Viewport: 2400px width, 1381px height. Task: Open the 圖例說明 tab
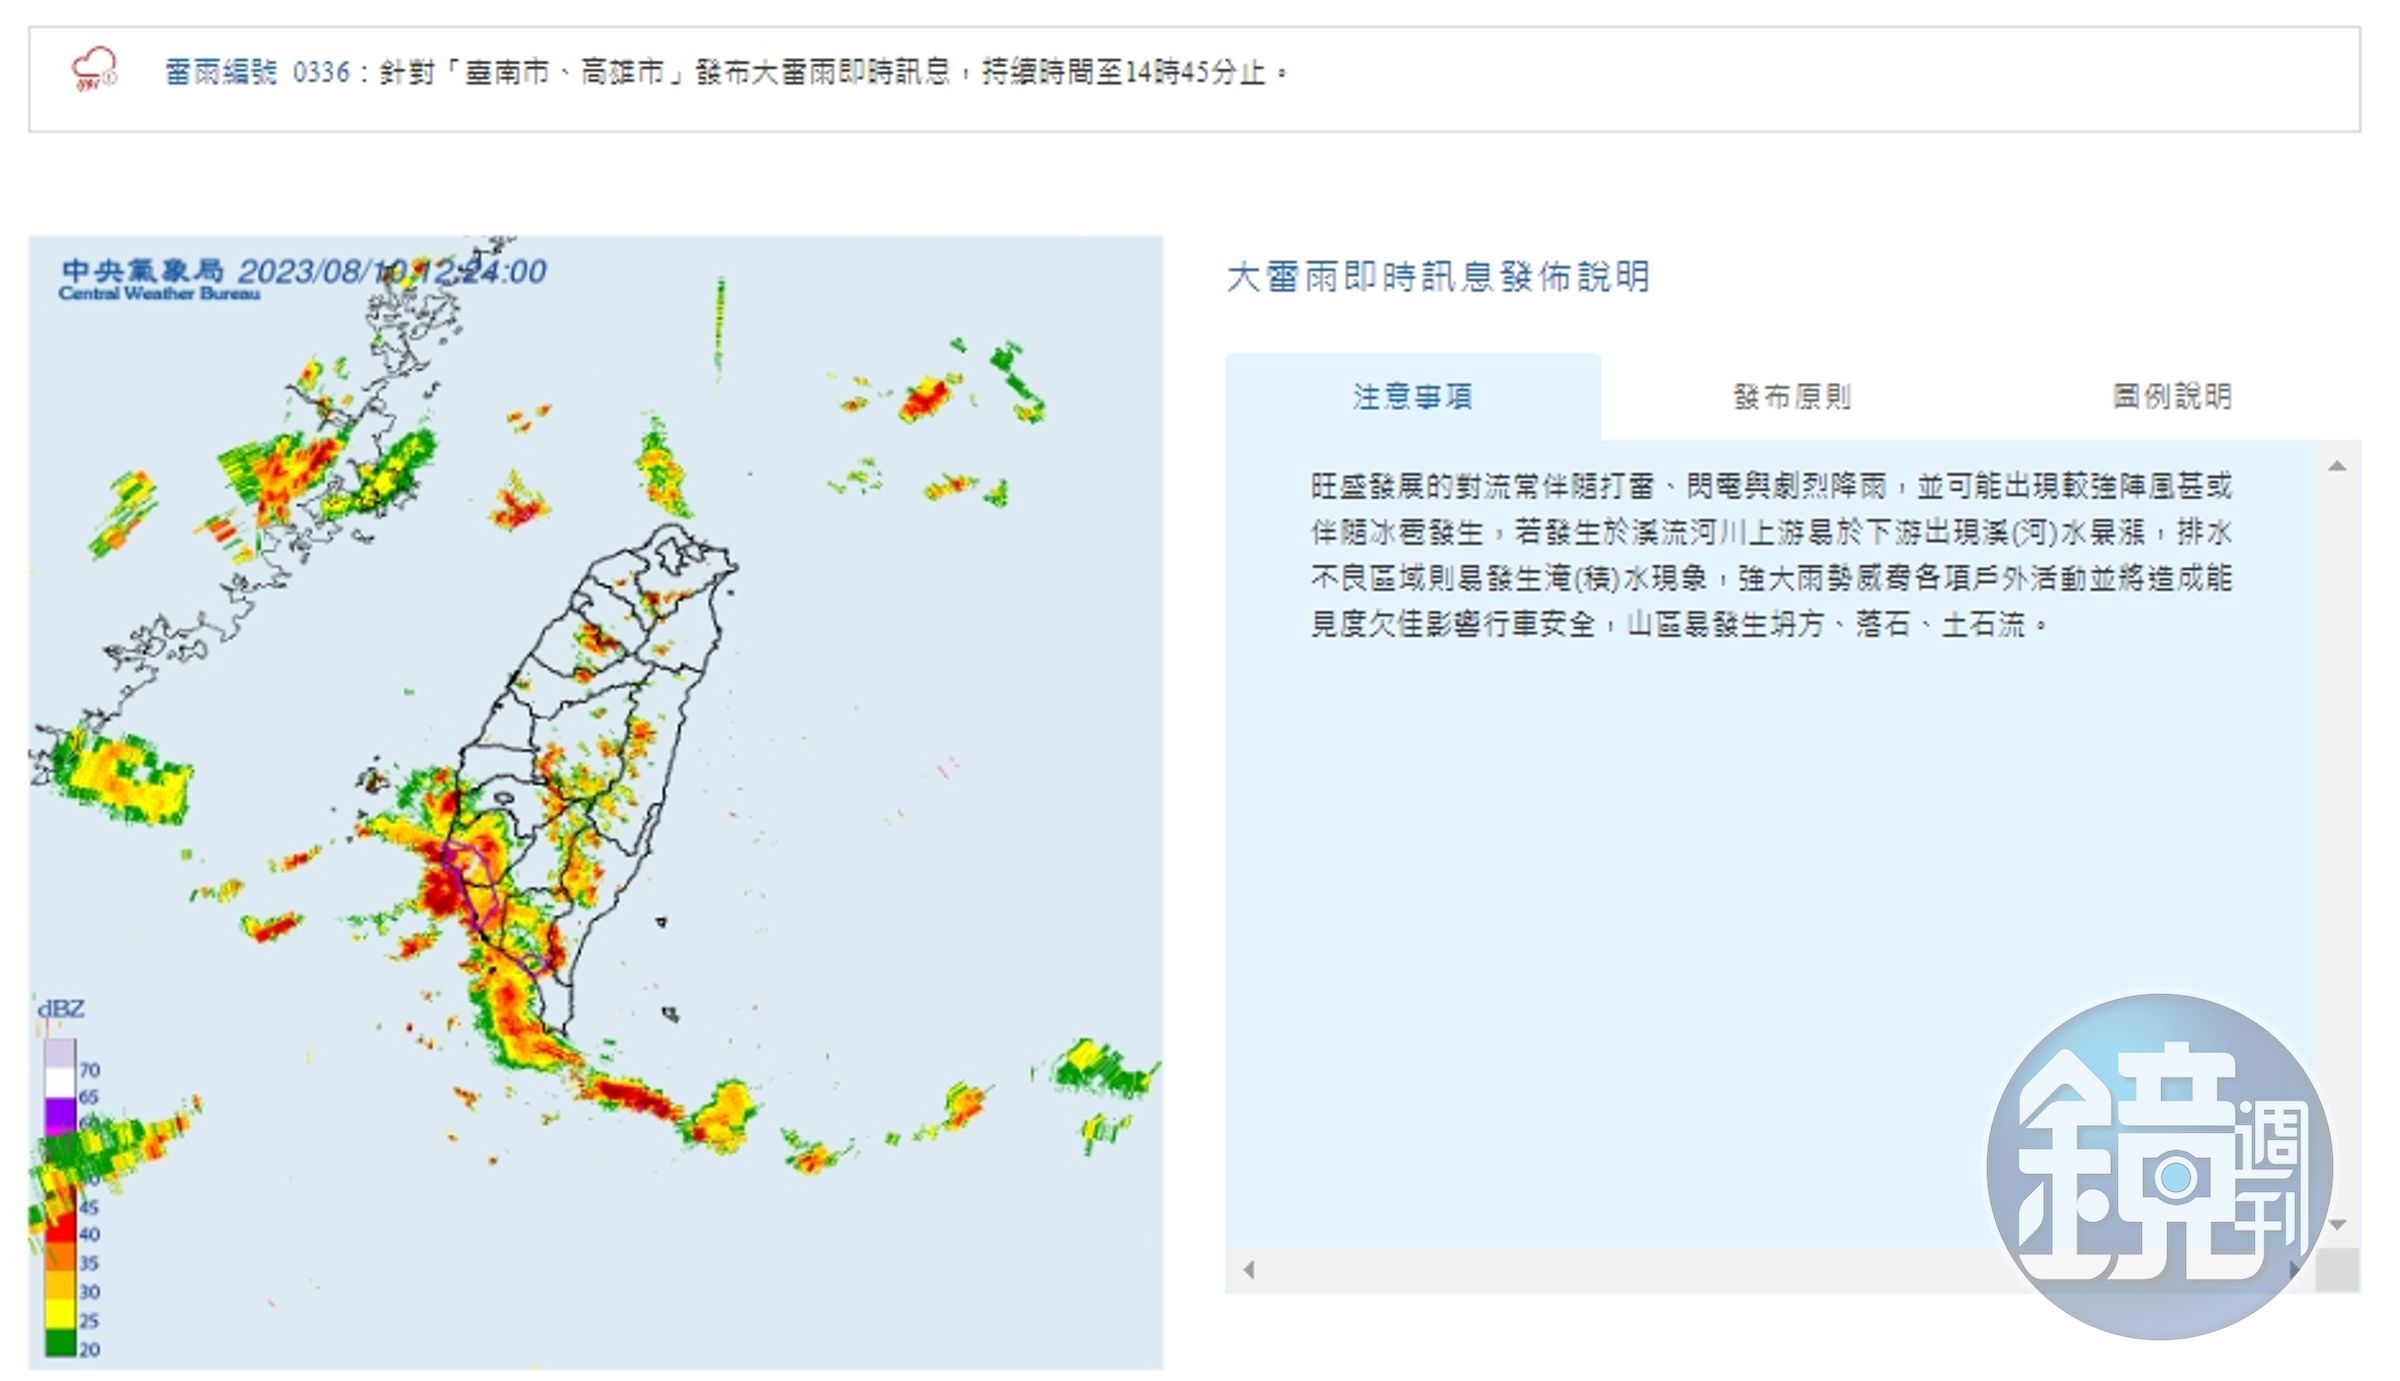(2172, 397)
